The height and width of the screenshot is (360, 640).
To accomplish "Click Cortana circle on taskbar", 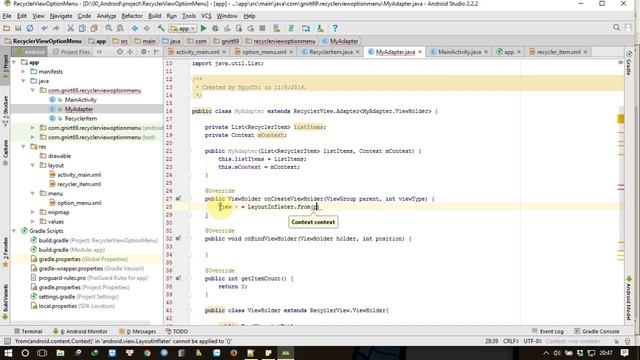I will pos(25,353).
